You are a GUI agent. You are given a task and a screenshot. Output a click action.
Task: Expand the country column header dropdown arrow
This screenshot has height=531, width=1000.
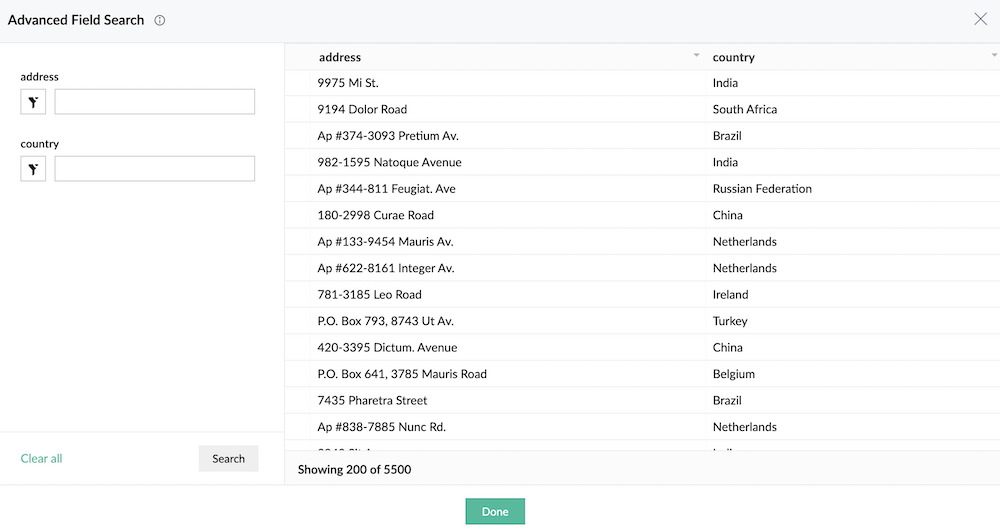[993, 56]
